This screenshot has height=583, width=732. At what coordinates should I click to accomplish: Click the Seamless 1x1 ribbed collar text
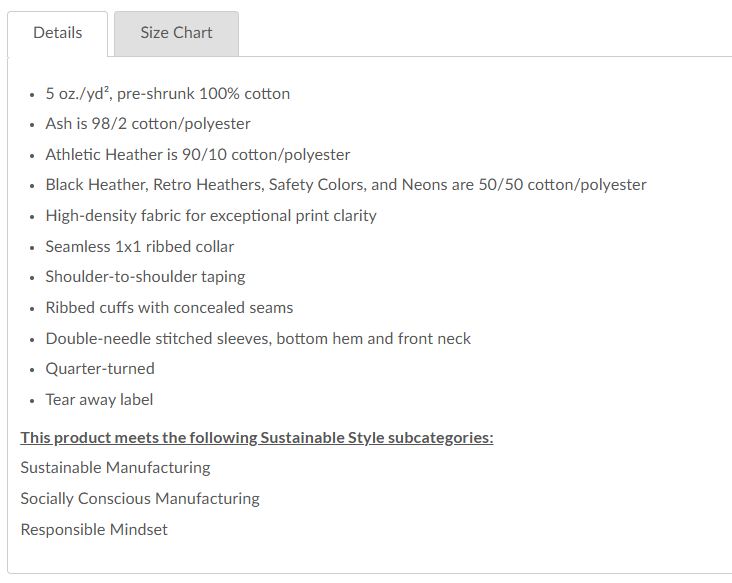(x=139, y=246)
